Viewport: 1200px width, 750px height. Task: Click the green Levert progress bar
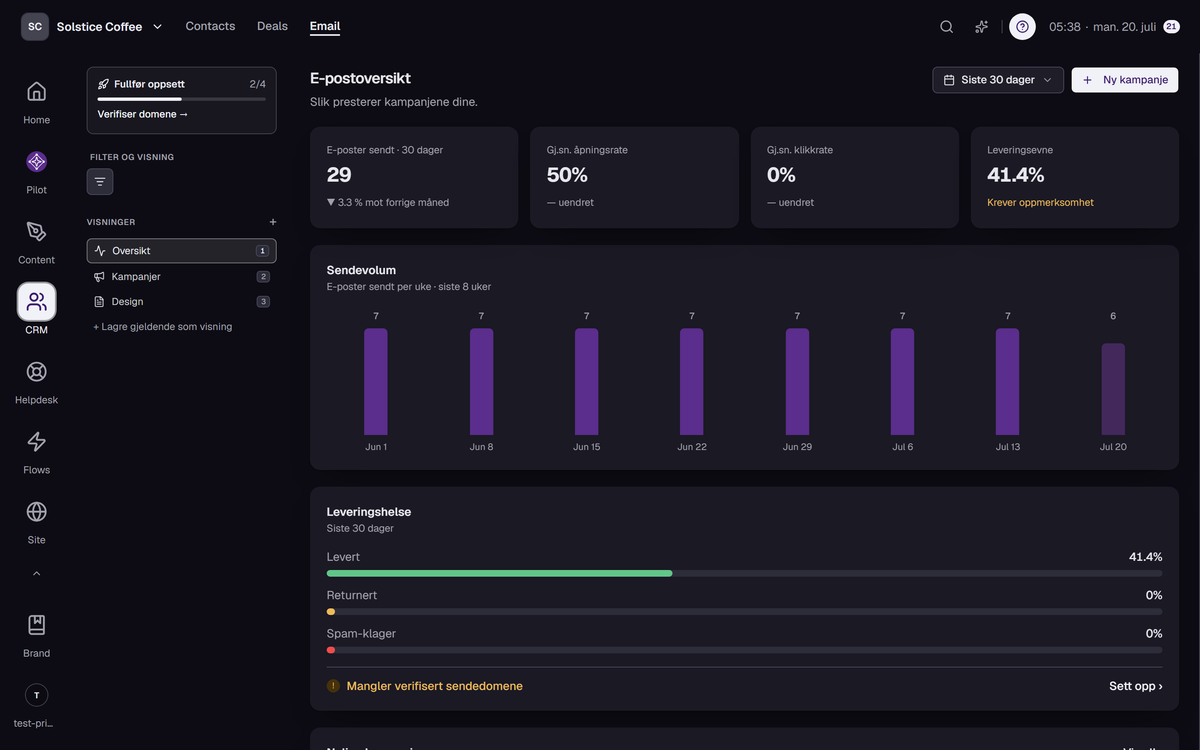pyautogui.click(x=499, y=573)
